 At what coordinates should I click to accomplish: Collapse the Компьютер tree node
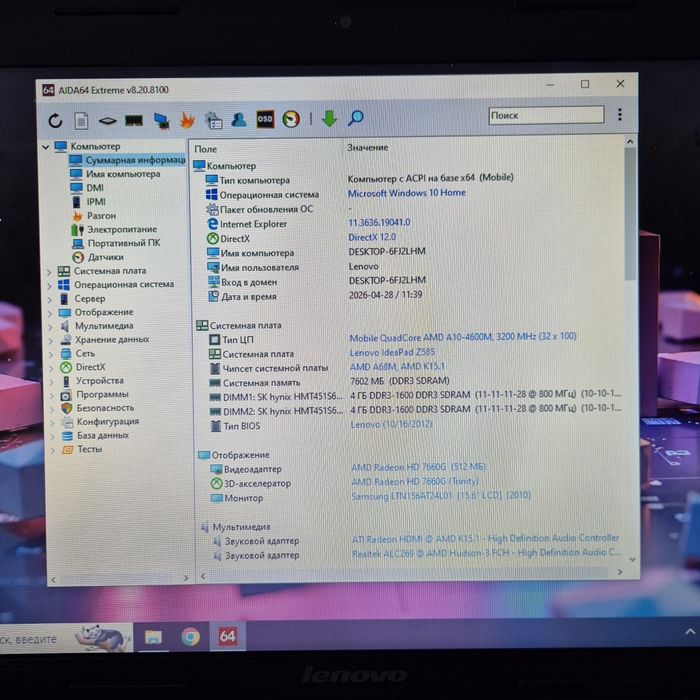46,146
